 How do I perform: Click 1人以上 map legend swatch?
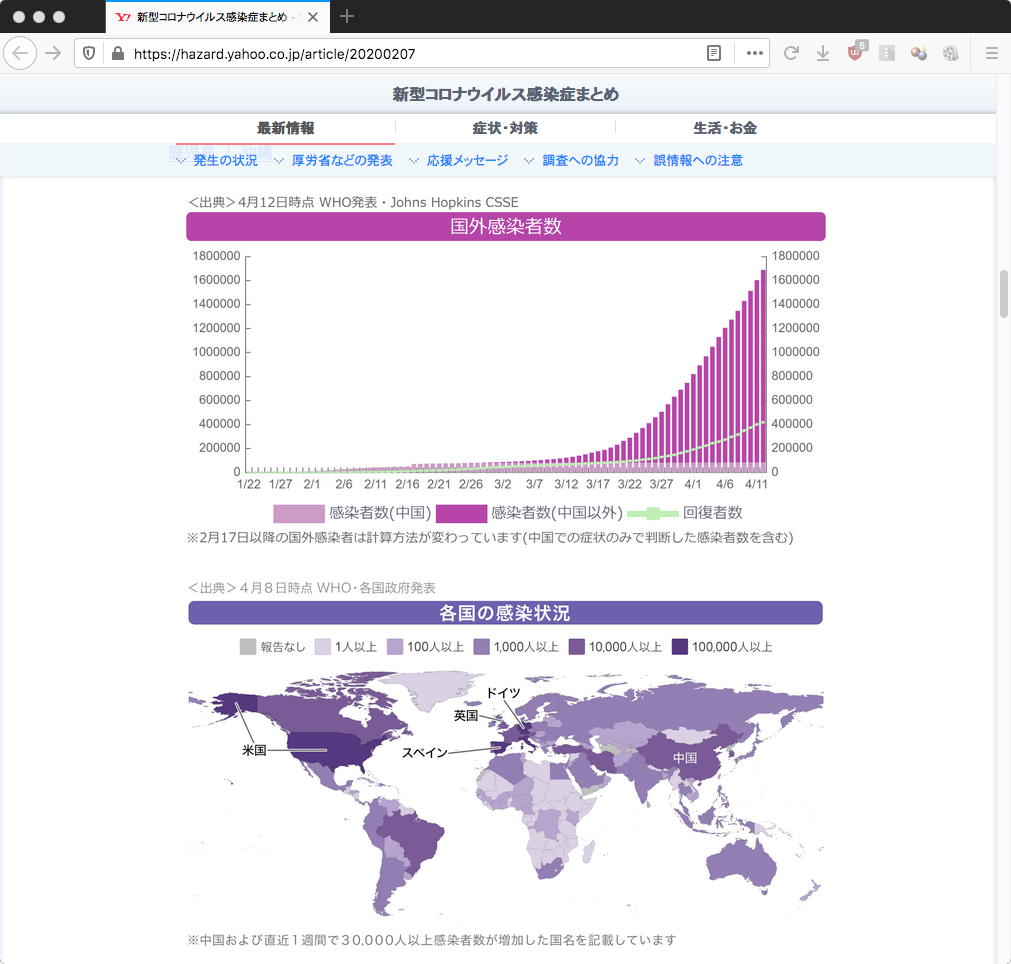point(322,647)
